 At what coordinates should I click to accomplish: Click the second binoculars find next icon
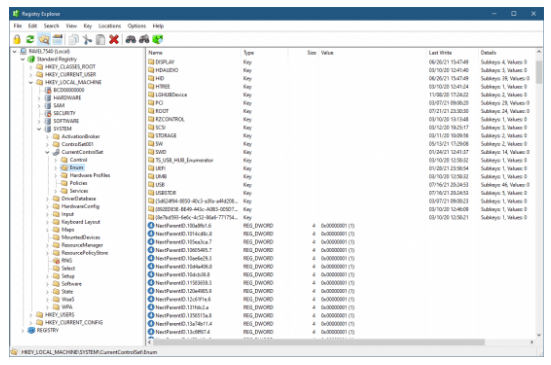point(144,39)
